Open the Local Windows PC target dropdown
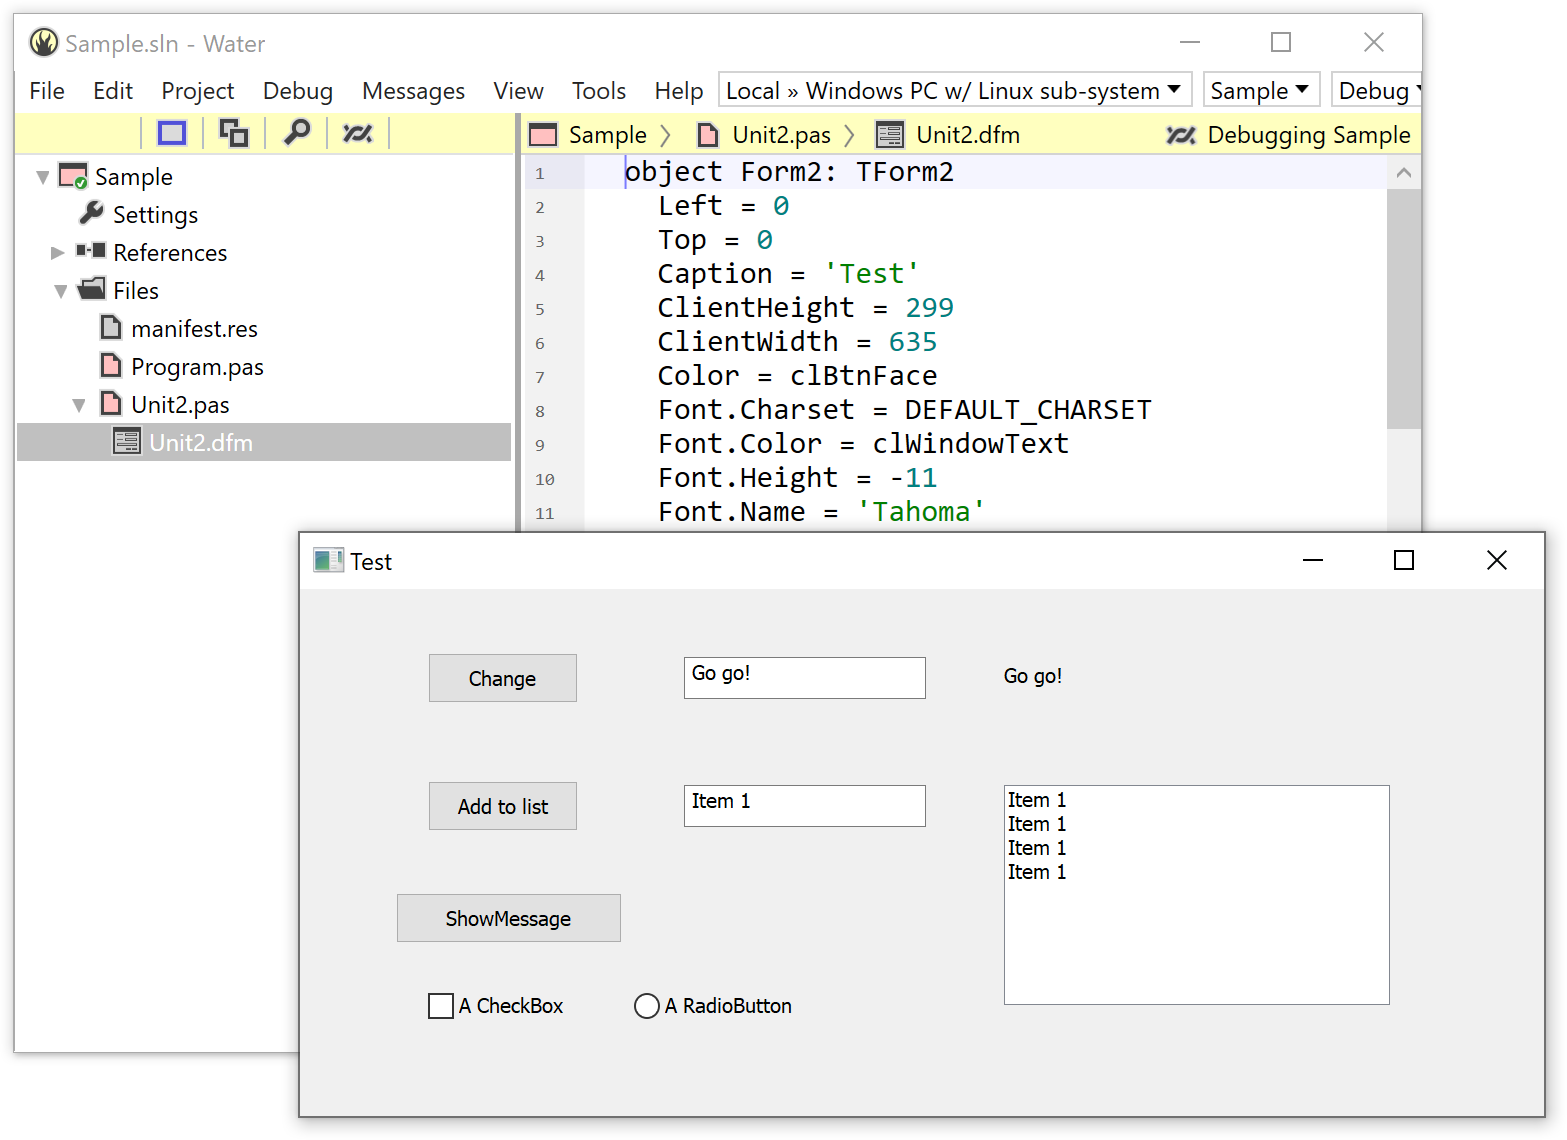Viewport: 1567px width, 1140px height. pyautogui.click(x=955, y=91)
